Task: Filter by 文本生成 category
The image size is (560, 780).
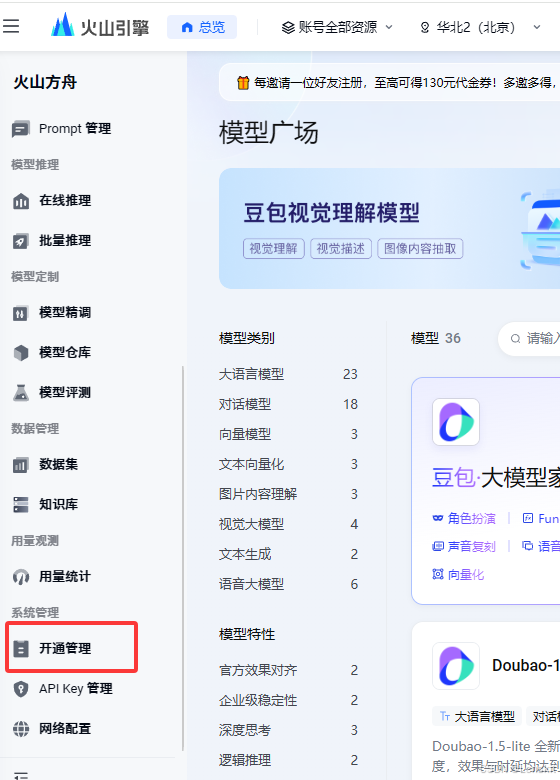Action: click(x=288, y=554)
